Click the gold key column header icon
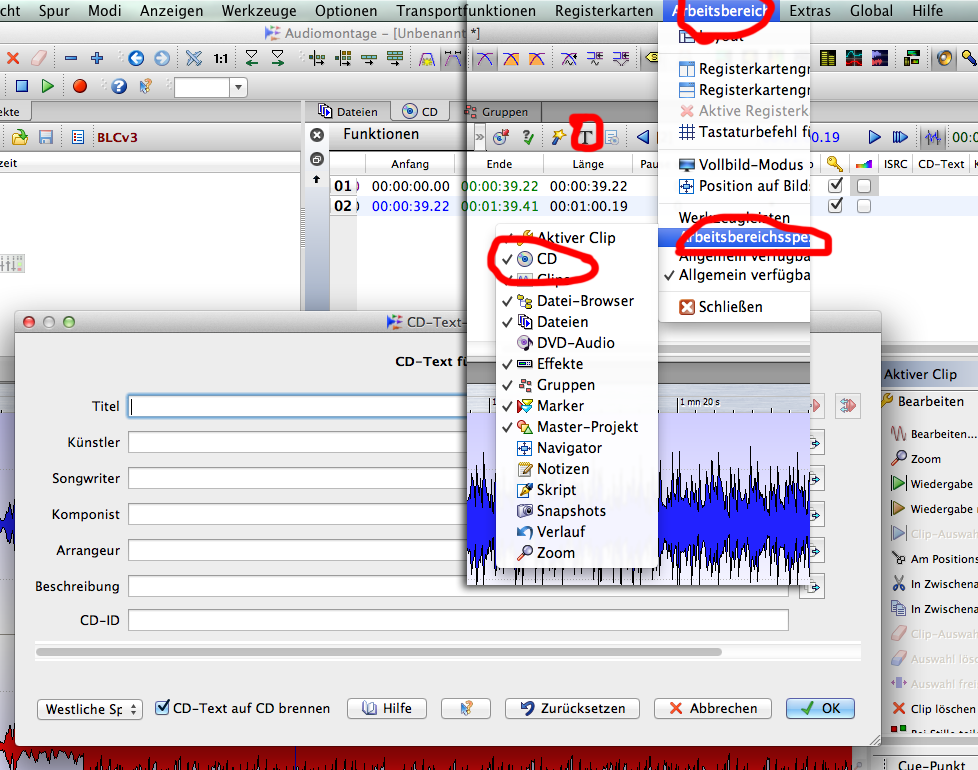The width and height of the screenshot is (978, 770). (835, 164)
